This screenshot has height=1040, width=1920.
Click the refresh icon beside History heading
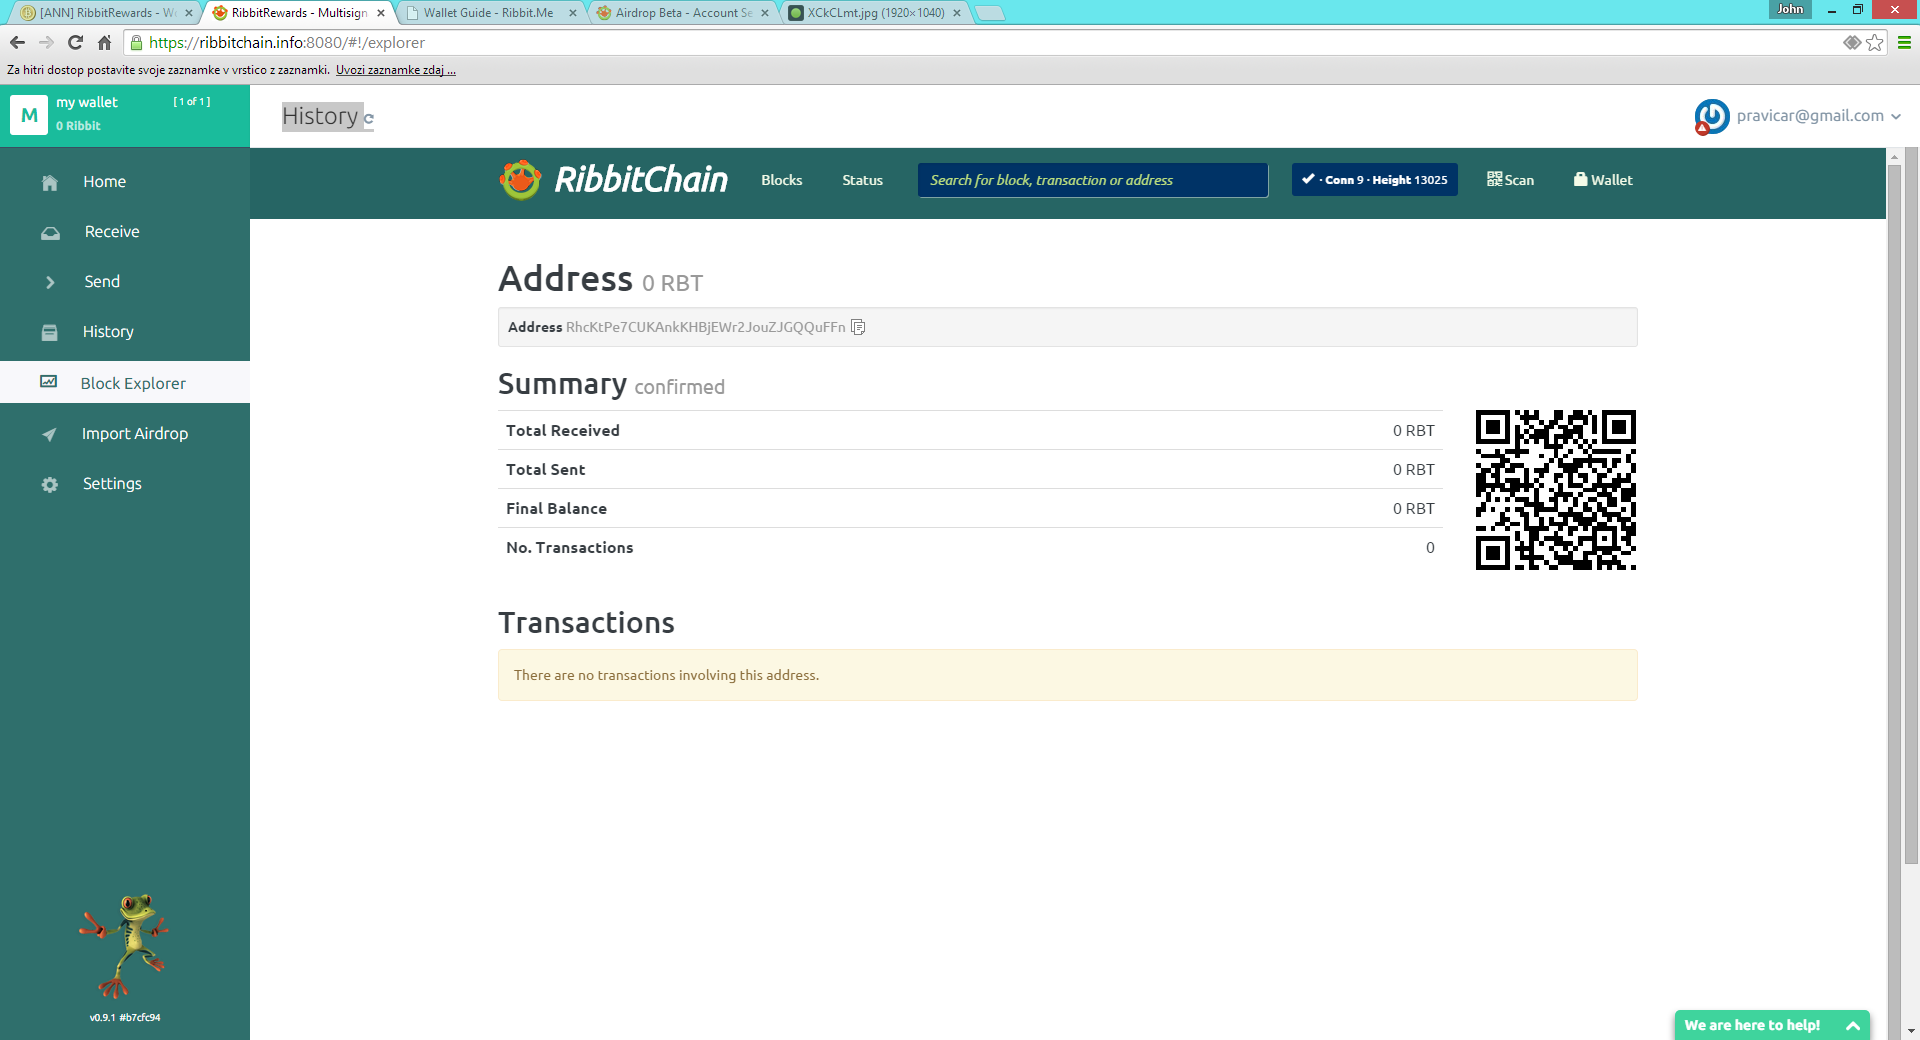[368, 119]
